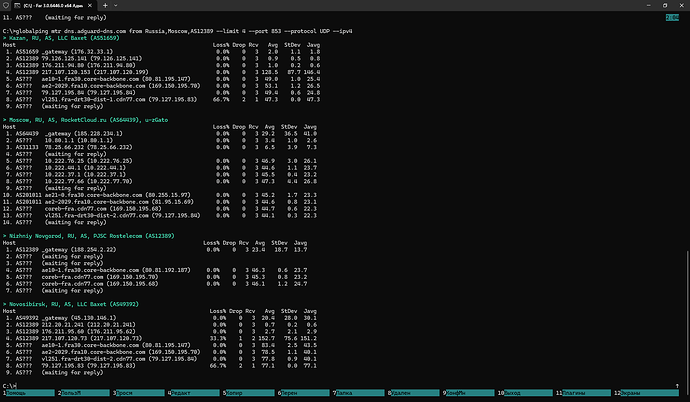Click the 217.107.120.73 hop row
The width and height of the screenshot is (690, 402).
pos(161,338)
